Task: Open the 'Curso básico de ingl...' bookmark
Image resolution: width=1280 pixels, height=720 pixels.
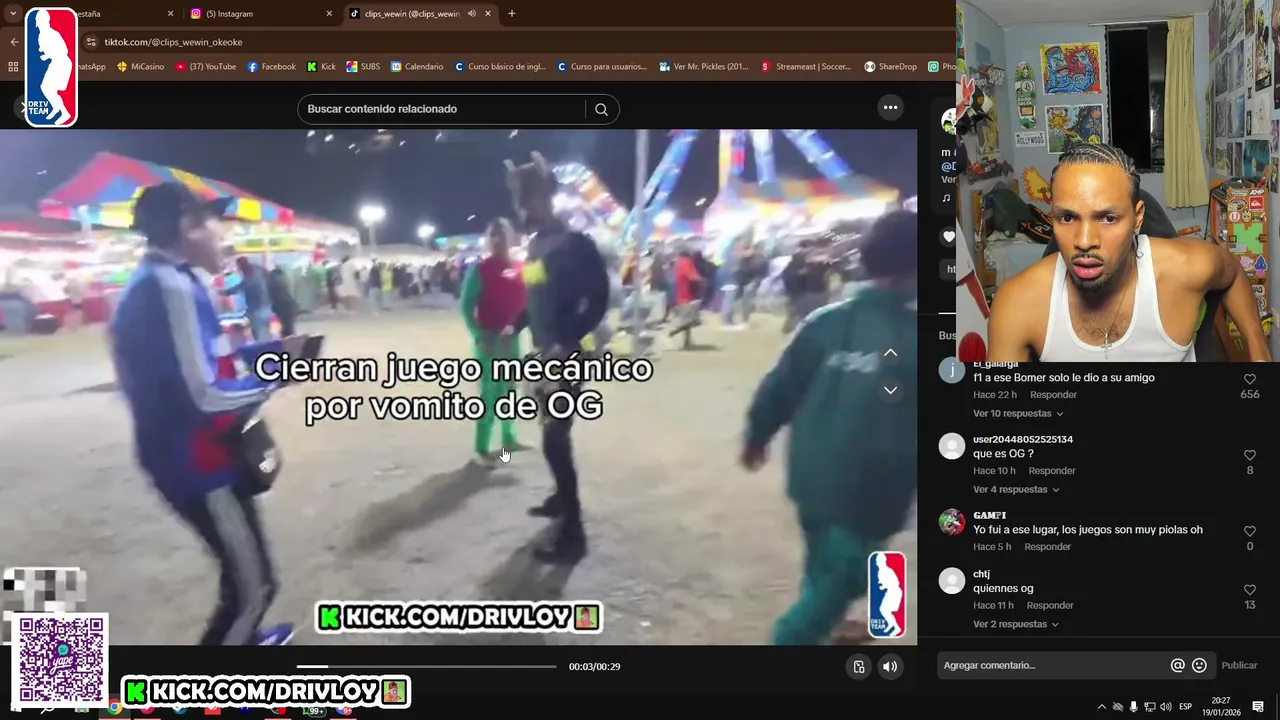Action: [x=499, y=67]
